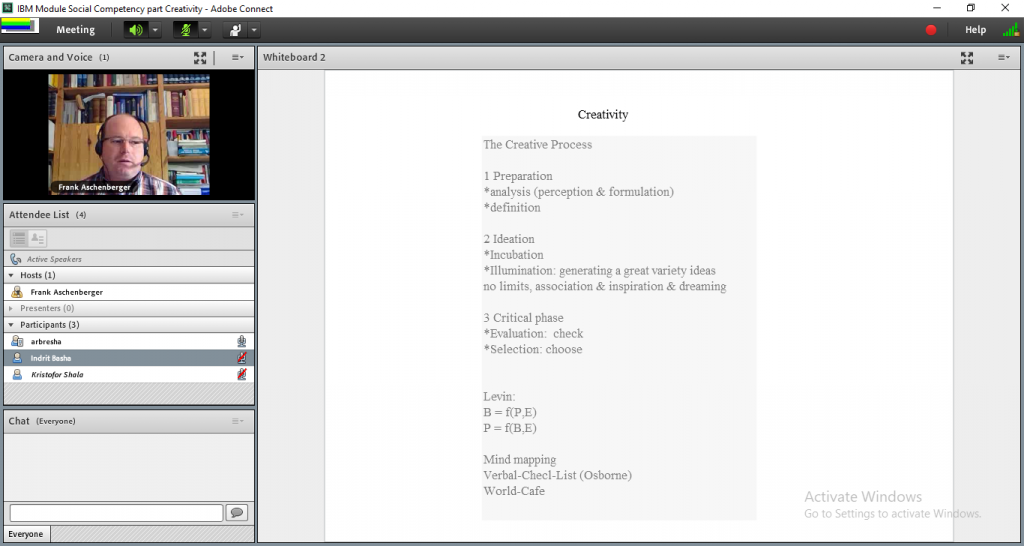Open the Chat pod options menu
Image resolution: width=1024 pixels, height=546 pixels.
click(238, 421)
